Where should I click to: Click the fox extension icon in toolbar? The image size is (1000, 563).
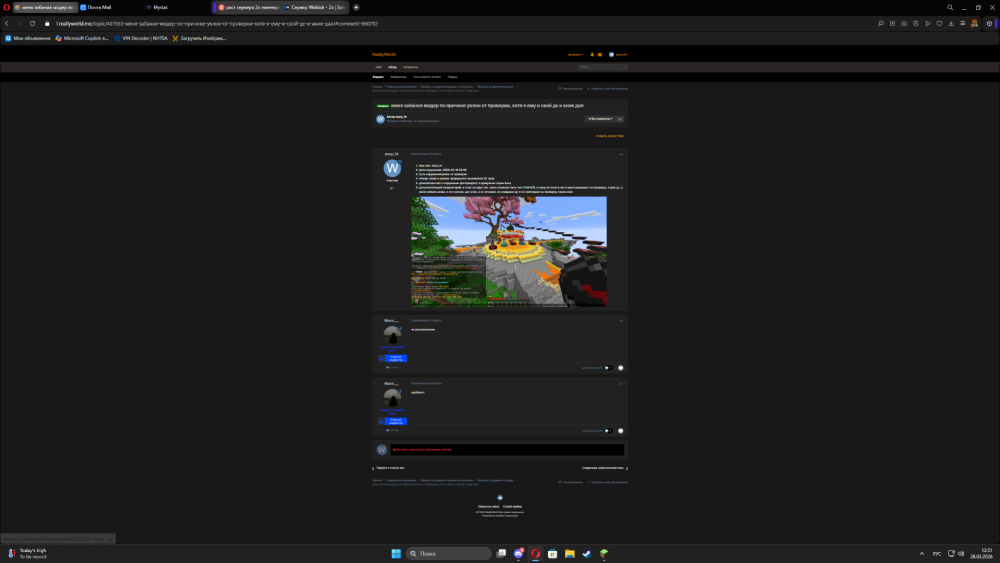(x=974, y=24)
